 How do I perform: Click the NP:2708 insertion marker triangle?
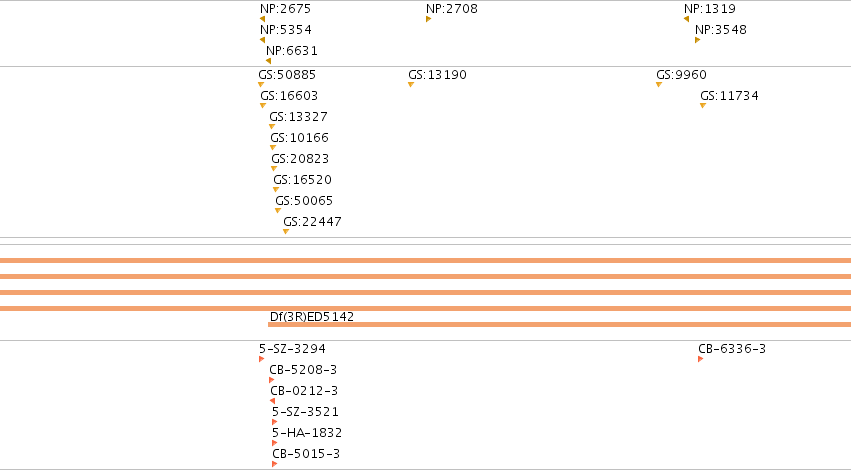429,19
